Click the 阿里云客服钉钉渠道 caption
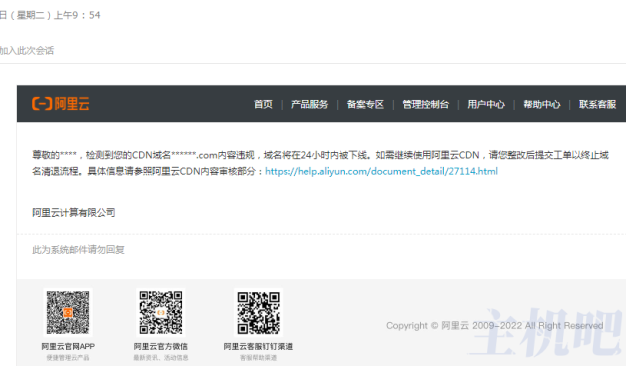 tap(258, 346)
